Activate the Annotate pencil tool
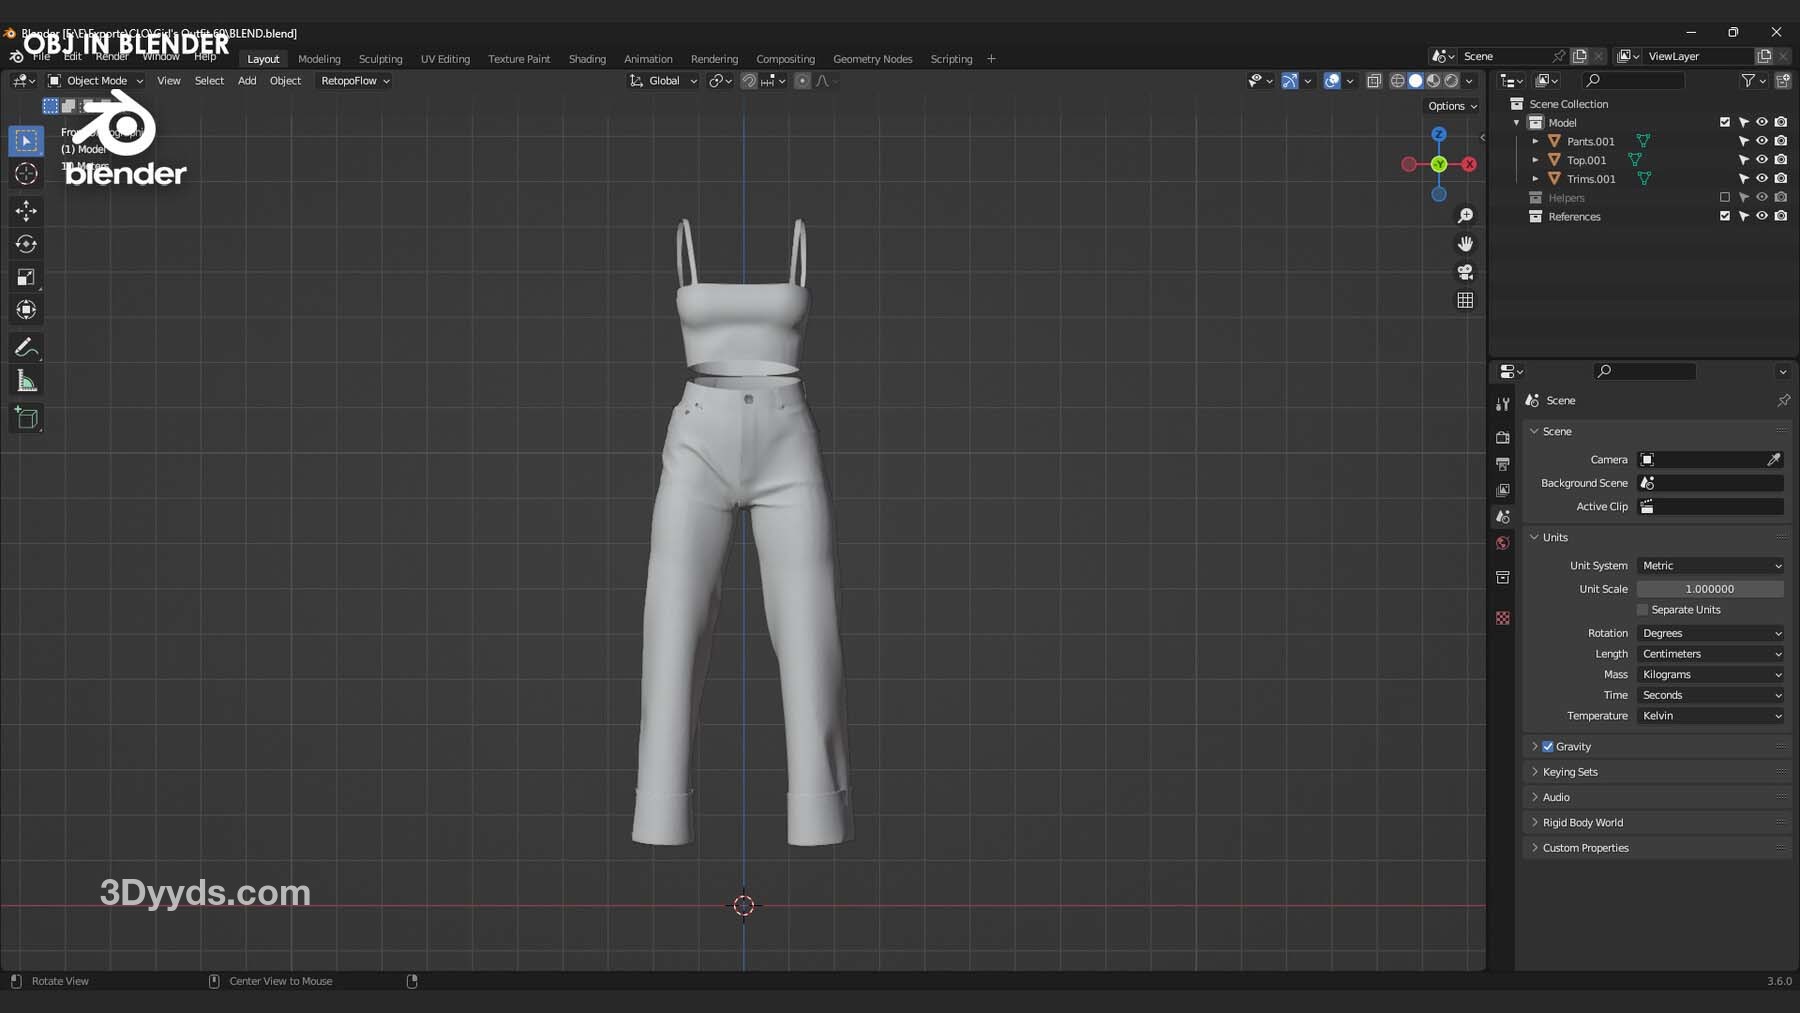This screenshot has height=1013, width=1800. pos(26,348)
